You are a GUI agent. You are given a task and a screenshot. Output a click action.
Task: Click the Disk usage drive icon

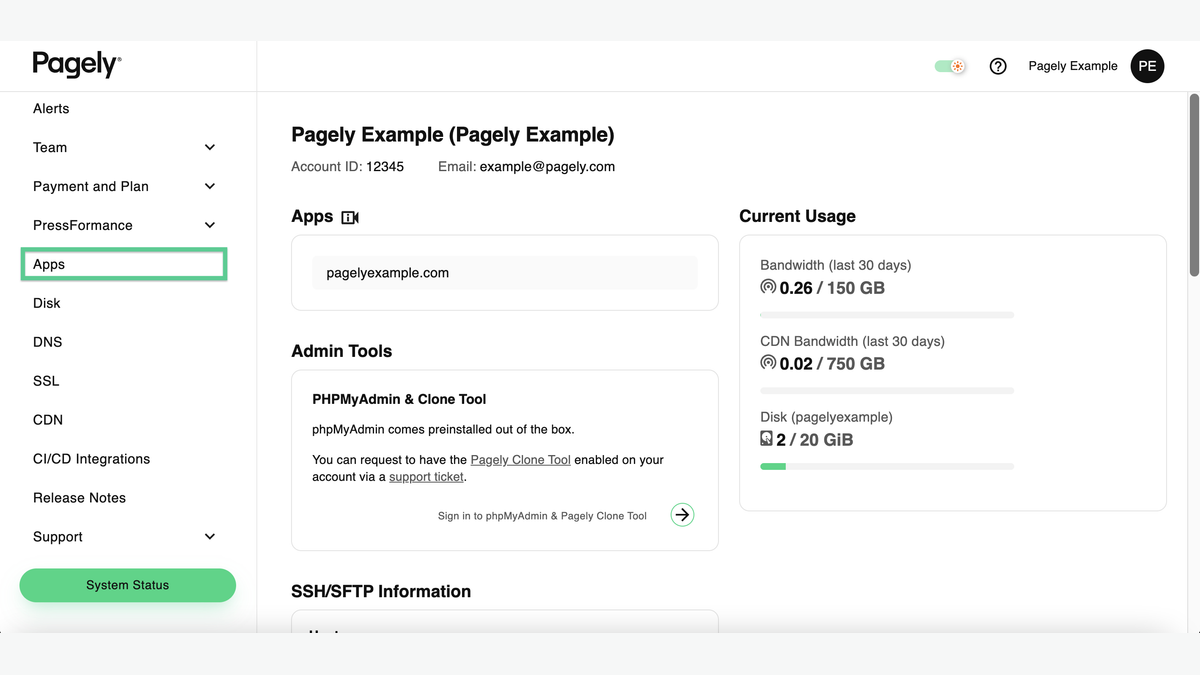click(x=767, y=439)
